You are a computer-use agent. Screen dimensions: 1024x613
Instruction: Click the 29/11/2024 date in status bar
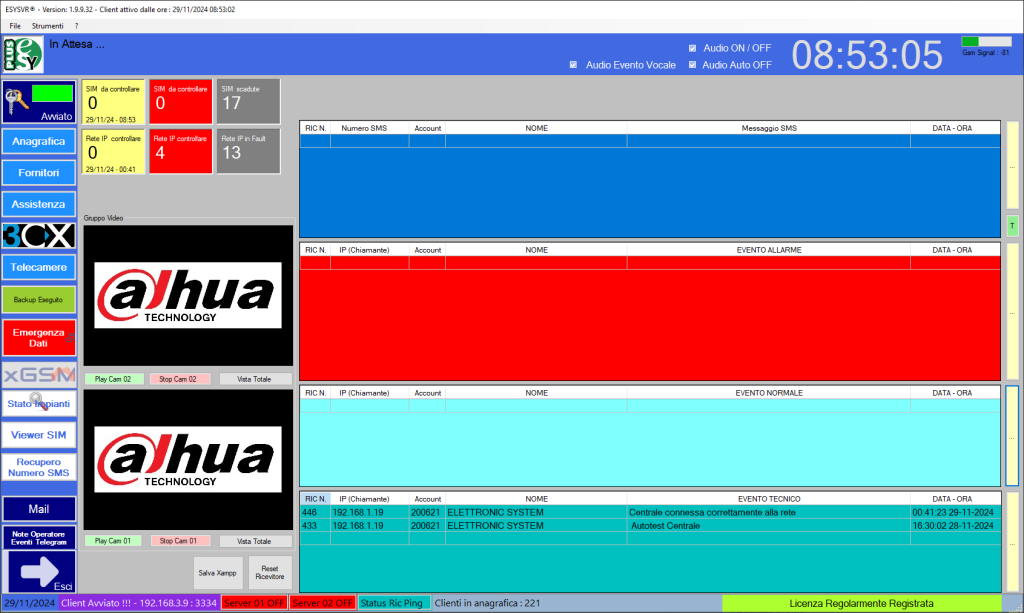[29, 603]
